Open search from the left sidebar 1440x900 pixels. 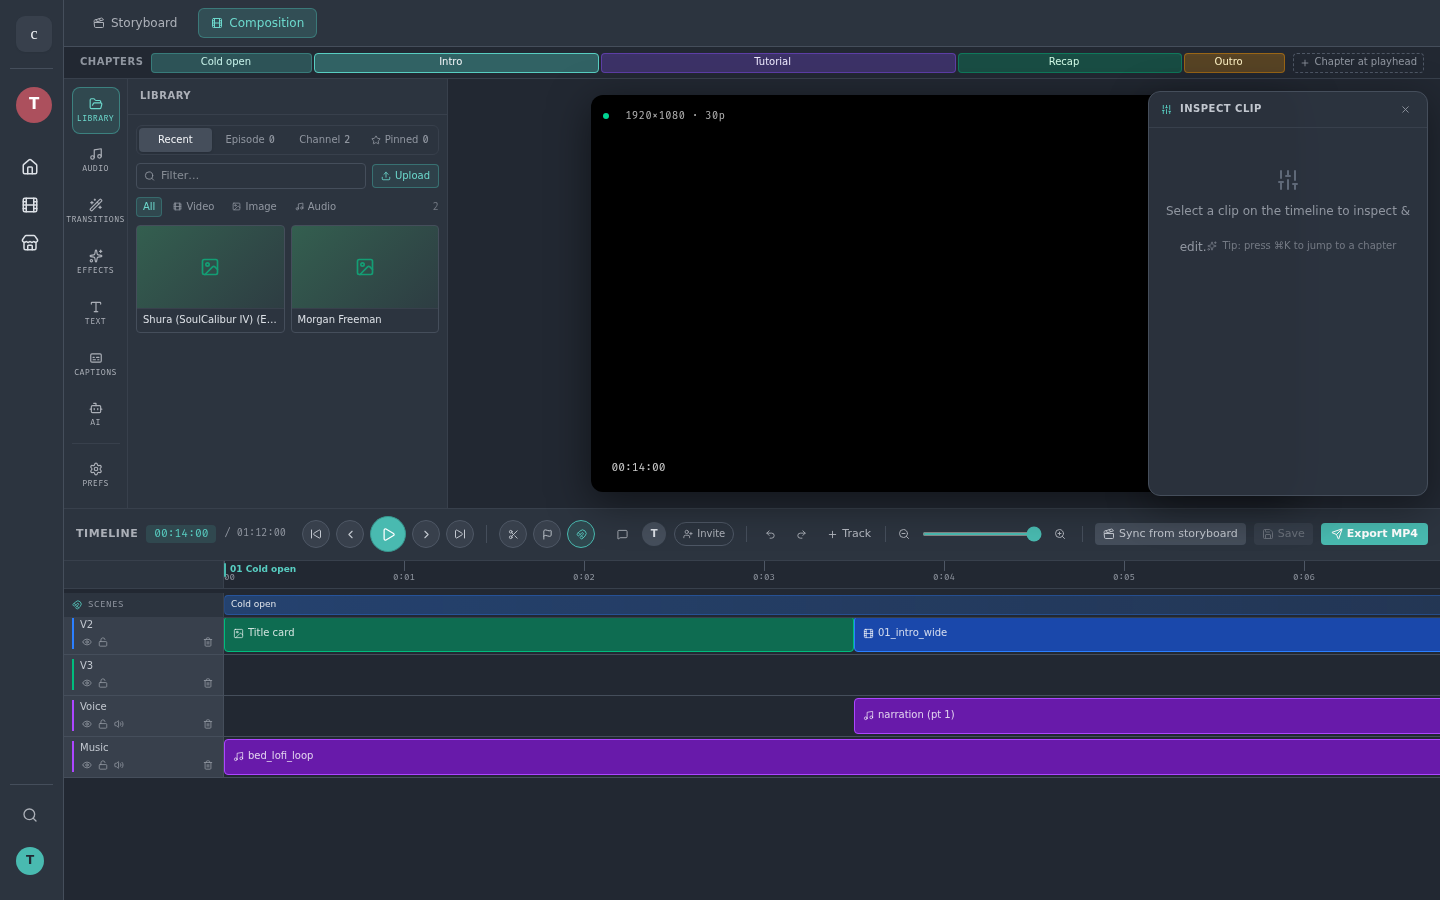(x=30, y=815)
